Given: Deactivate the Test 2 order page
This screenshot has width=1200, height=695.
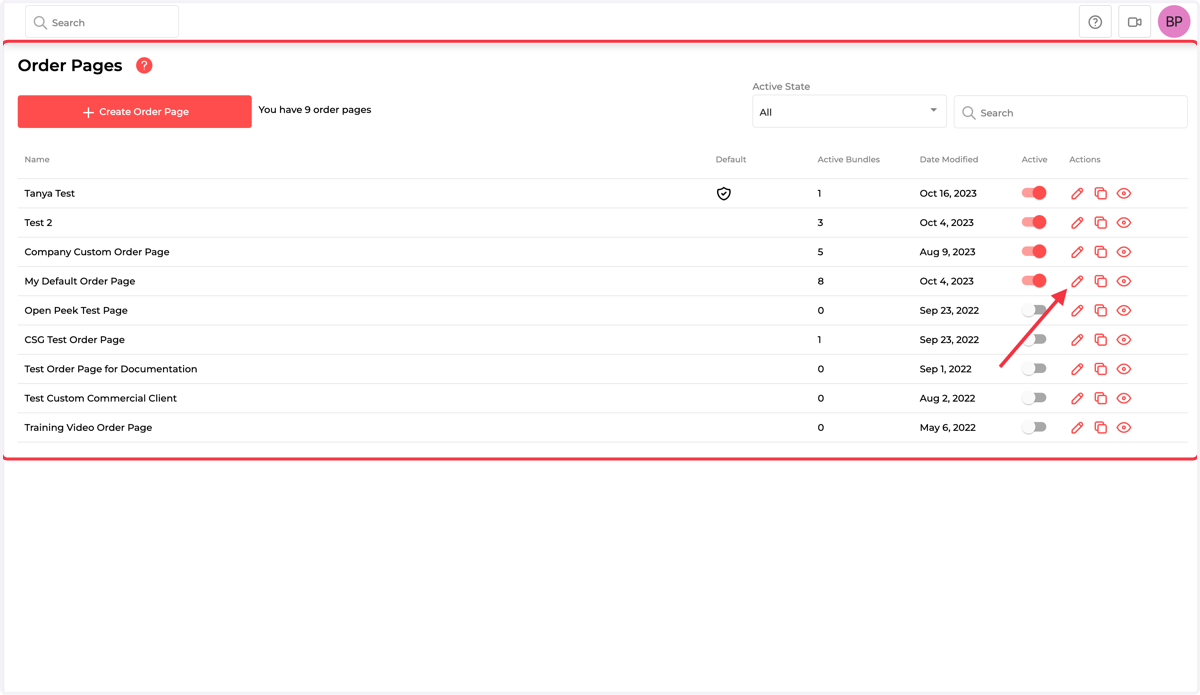Looking at the screenshot, I should (x=1034, y=222).
